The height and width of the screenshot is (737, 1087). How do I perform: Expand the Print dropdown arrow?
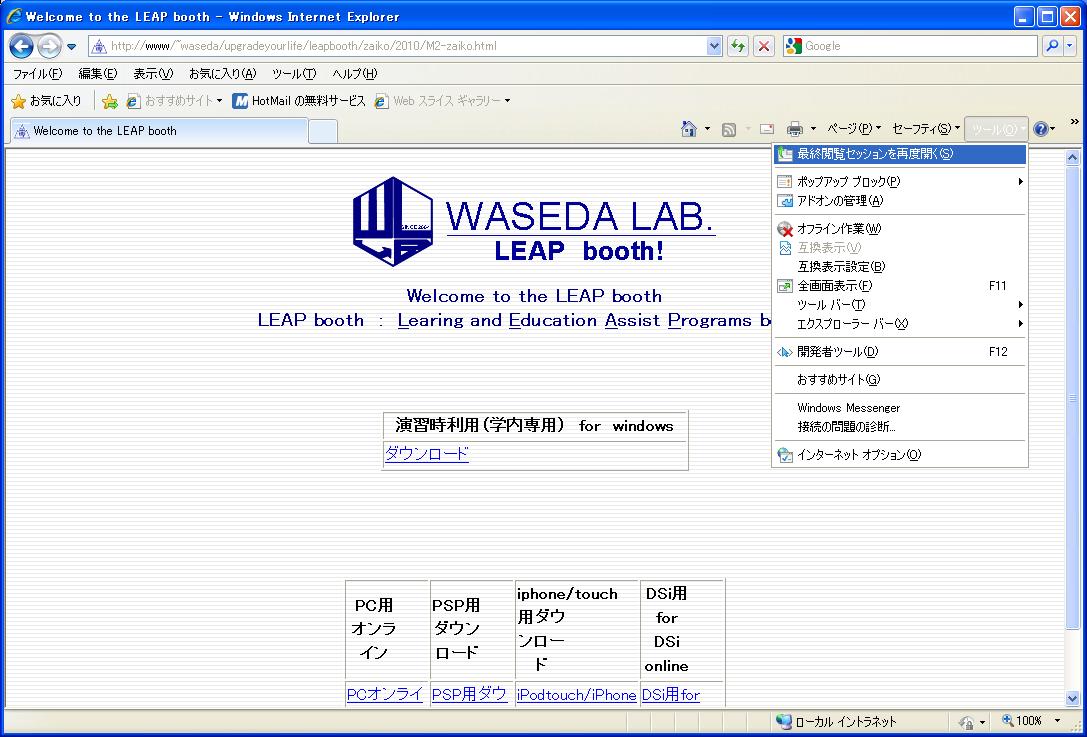[813, 129]
